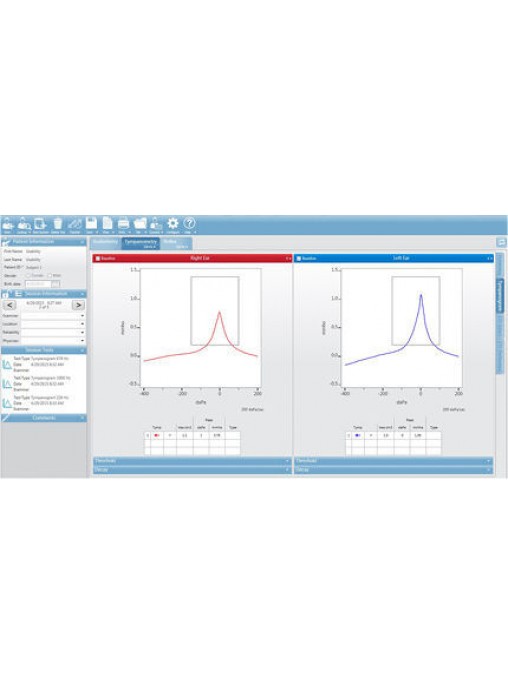Viewport: 508px width, 696px height.
Task: Toggle the Baseline checkbox for Left Ear
Action: click(299, 258)
